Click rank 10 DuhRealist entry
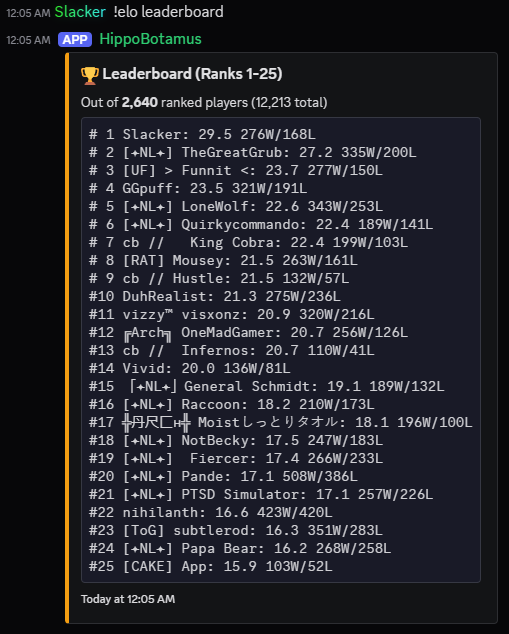Image resolution: width=509 pixels, height=634 pixels. [215, 296]
